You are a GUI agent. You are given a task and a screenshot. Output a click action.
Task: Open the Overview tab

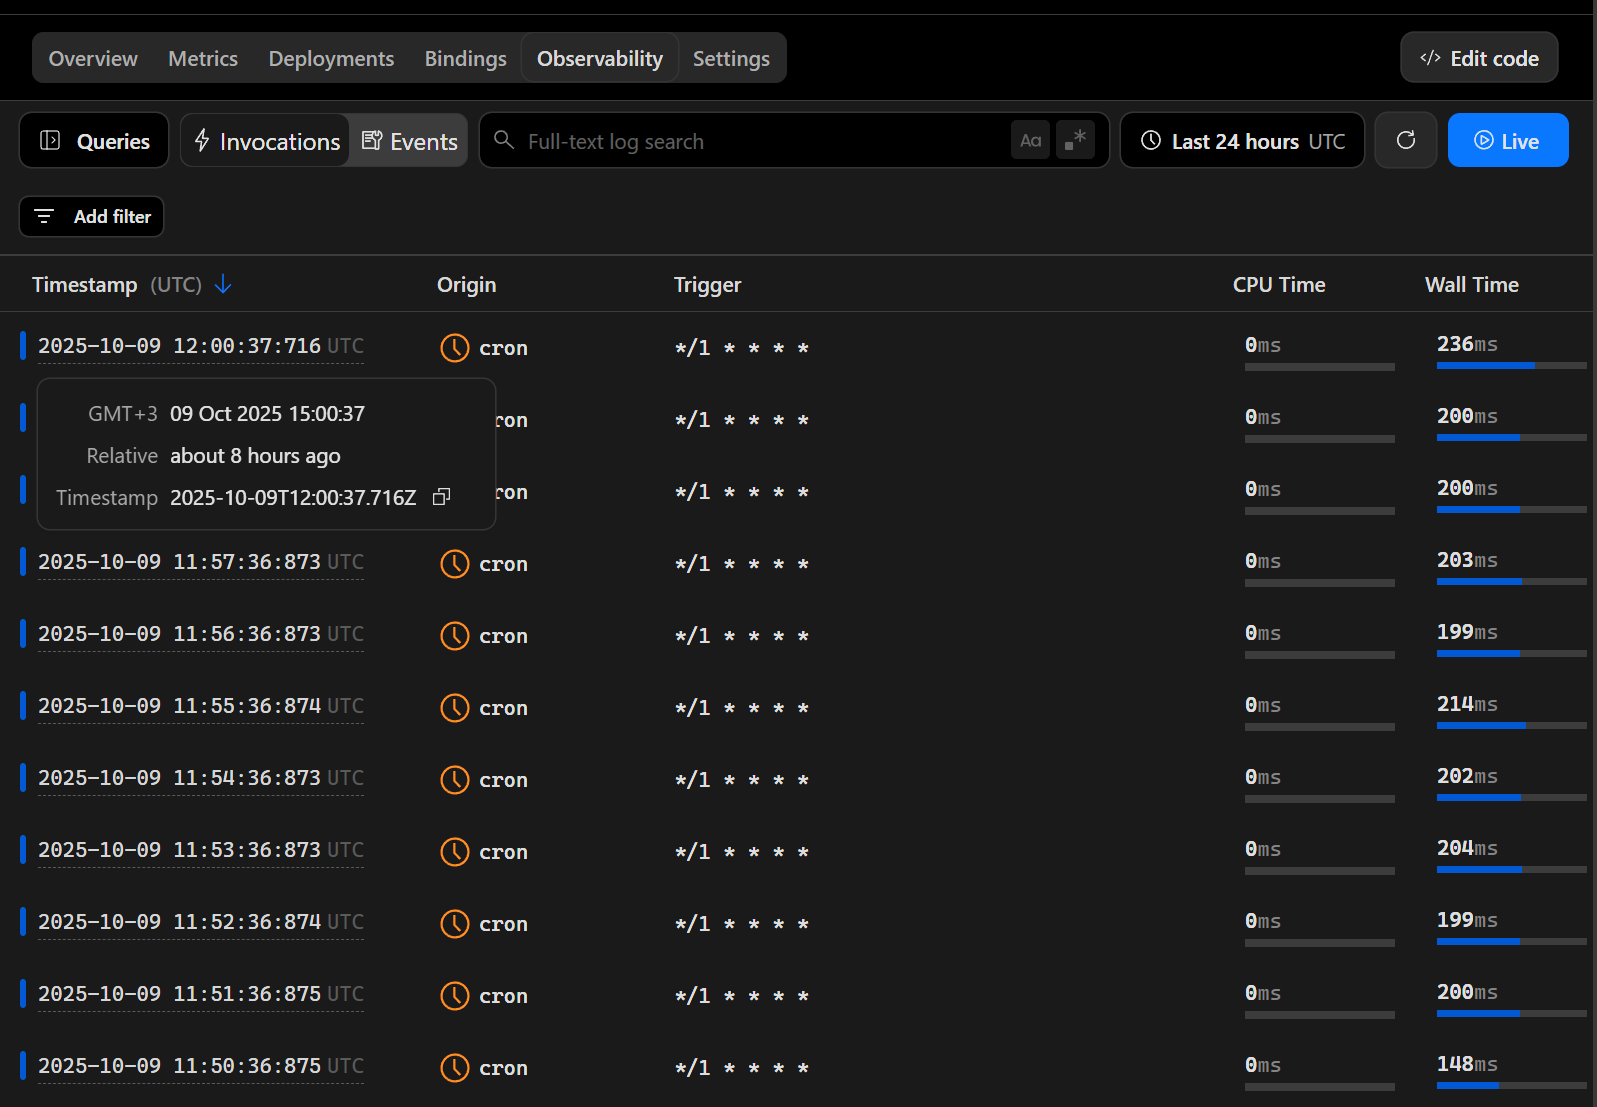tap(93, 59)
